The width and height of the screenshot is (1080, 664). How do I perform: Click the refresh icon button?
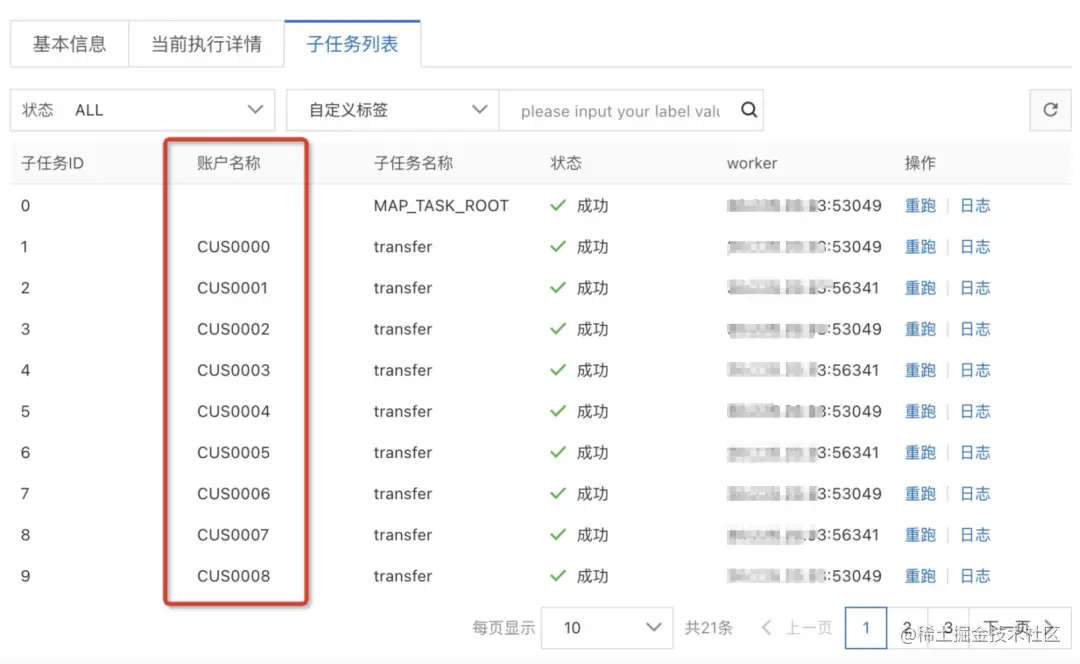pos(1050,110)
